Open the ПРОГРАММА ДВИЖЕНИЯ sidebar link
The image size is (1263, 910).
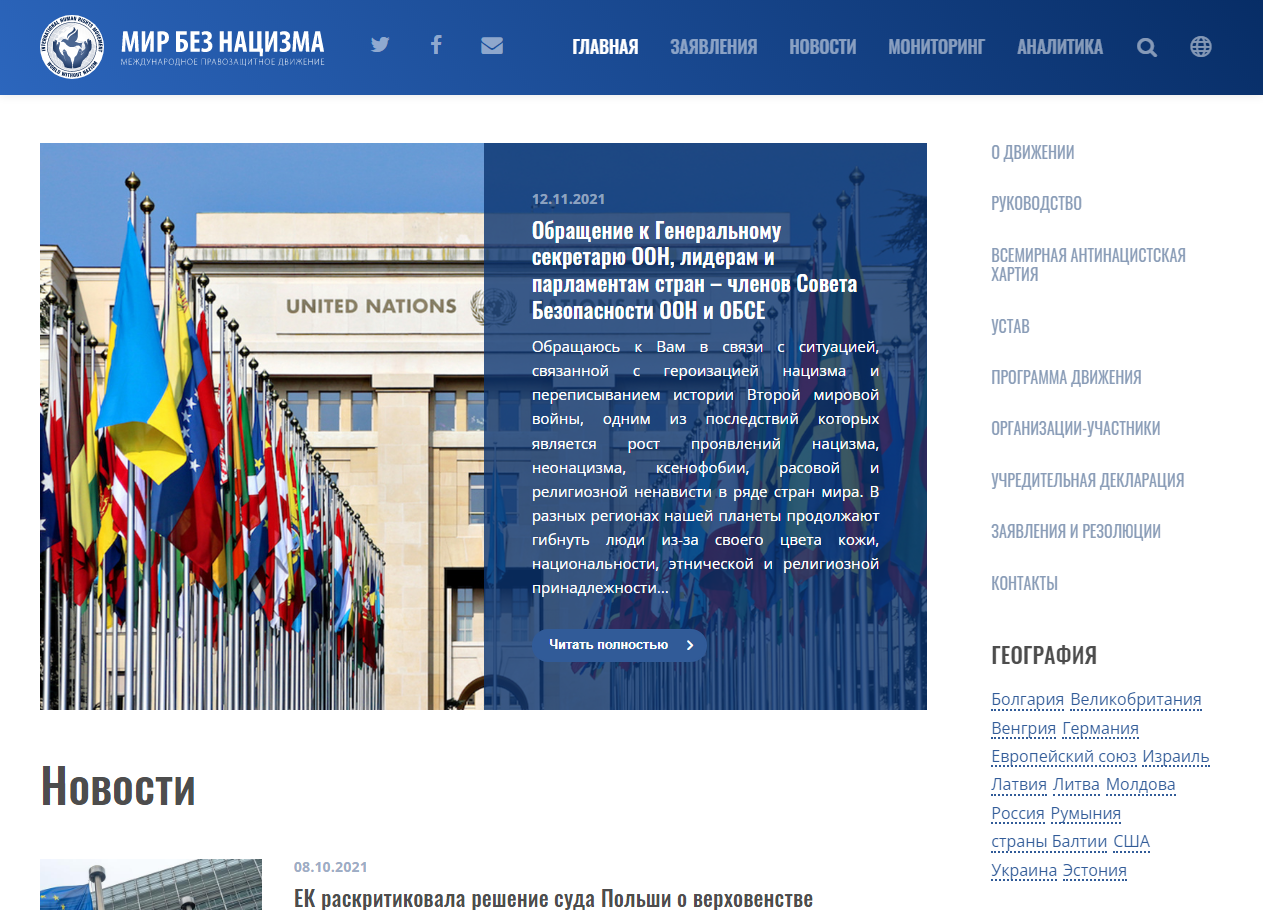[x=1066, y=377]
